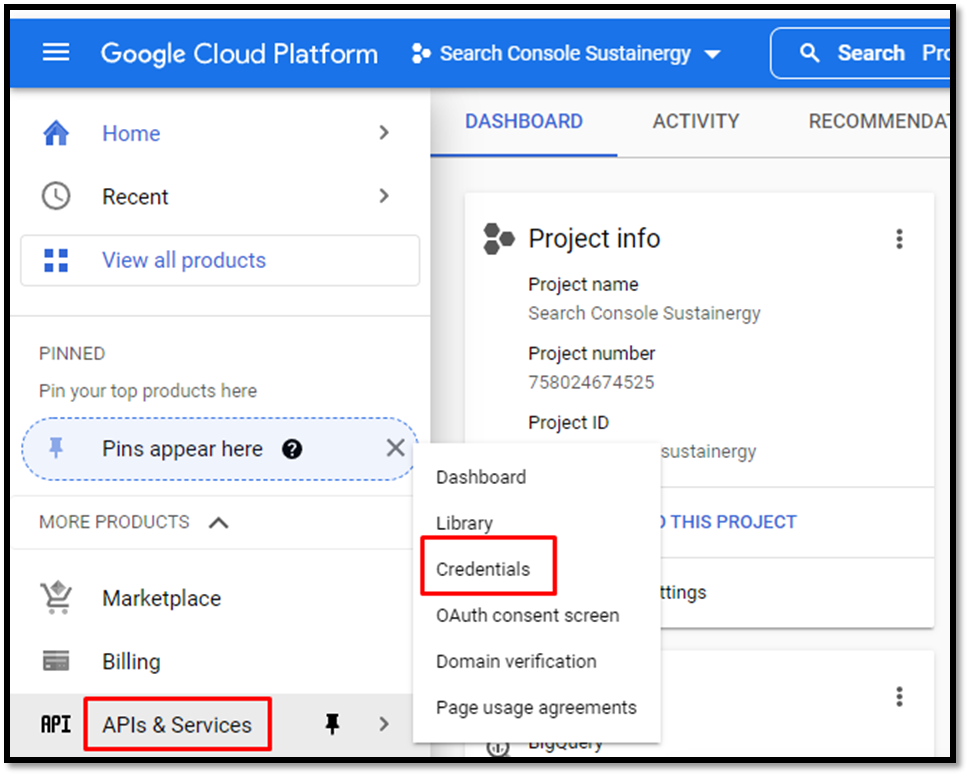Dismiss the Pins appear here hint
This screenshot has height=776, width=969.
tap(396, 448)
